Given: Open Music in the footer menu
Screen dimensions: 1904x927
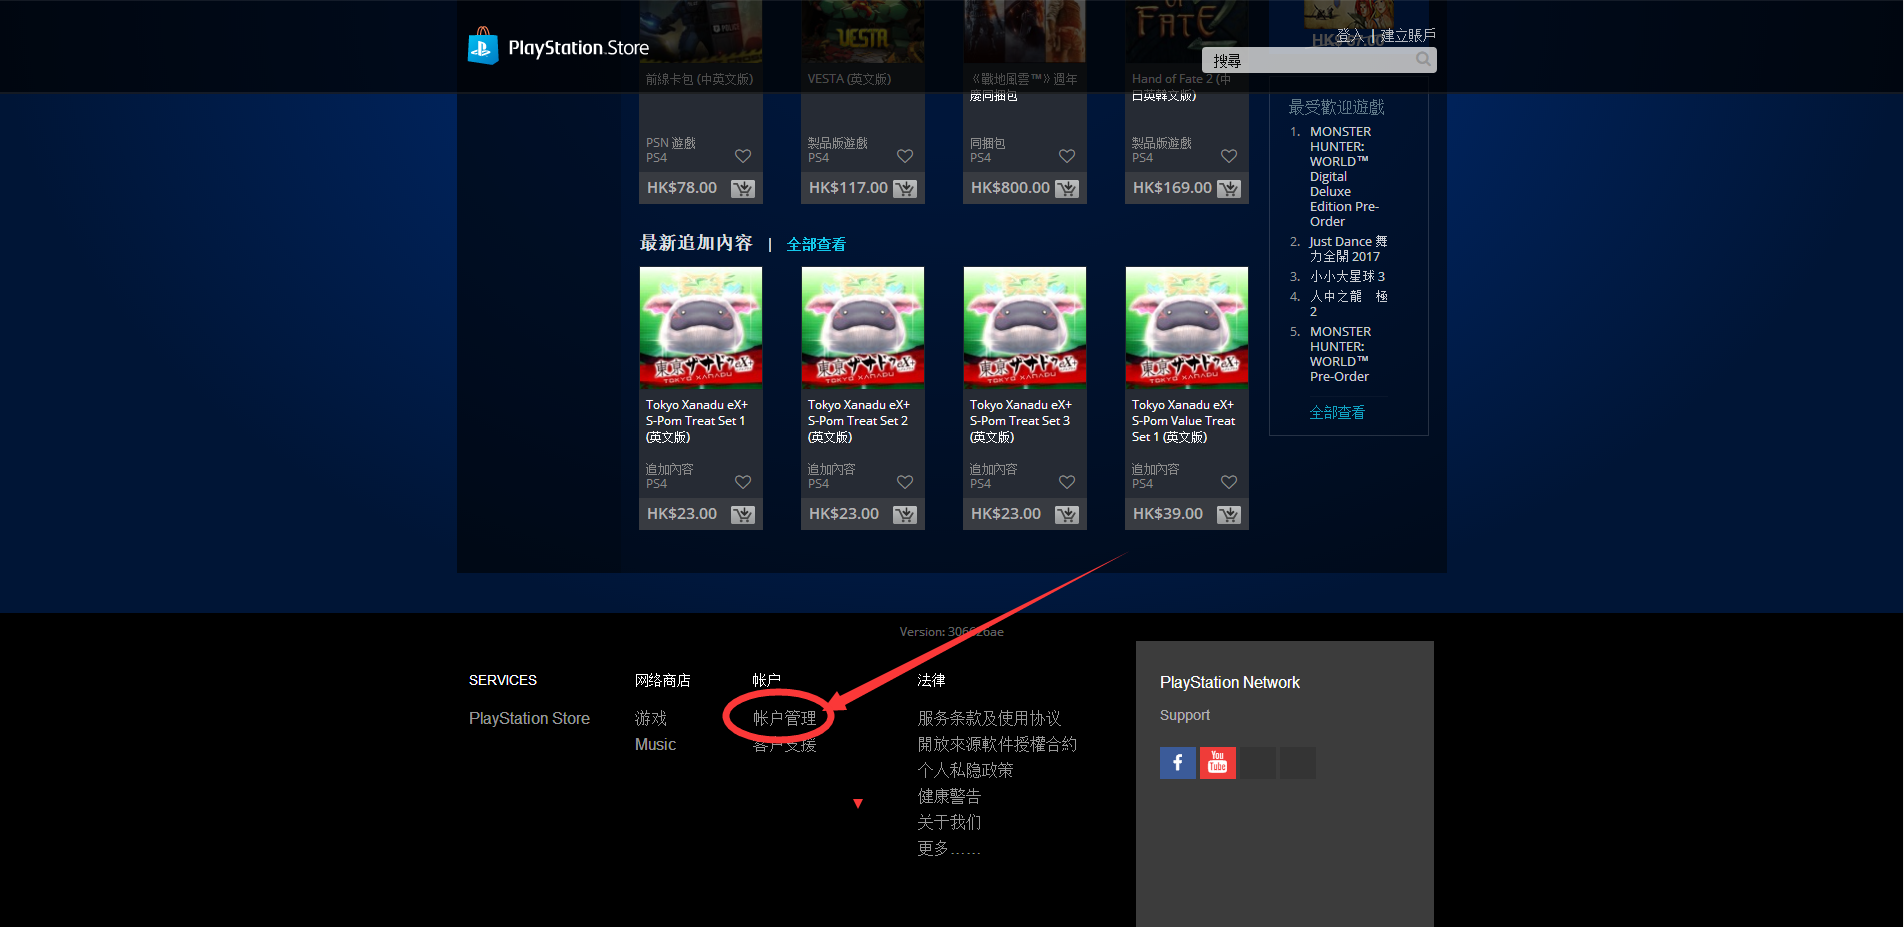Looking at the screenshot, I should point(654,743).
